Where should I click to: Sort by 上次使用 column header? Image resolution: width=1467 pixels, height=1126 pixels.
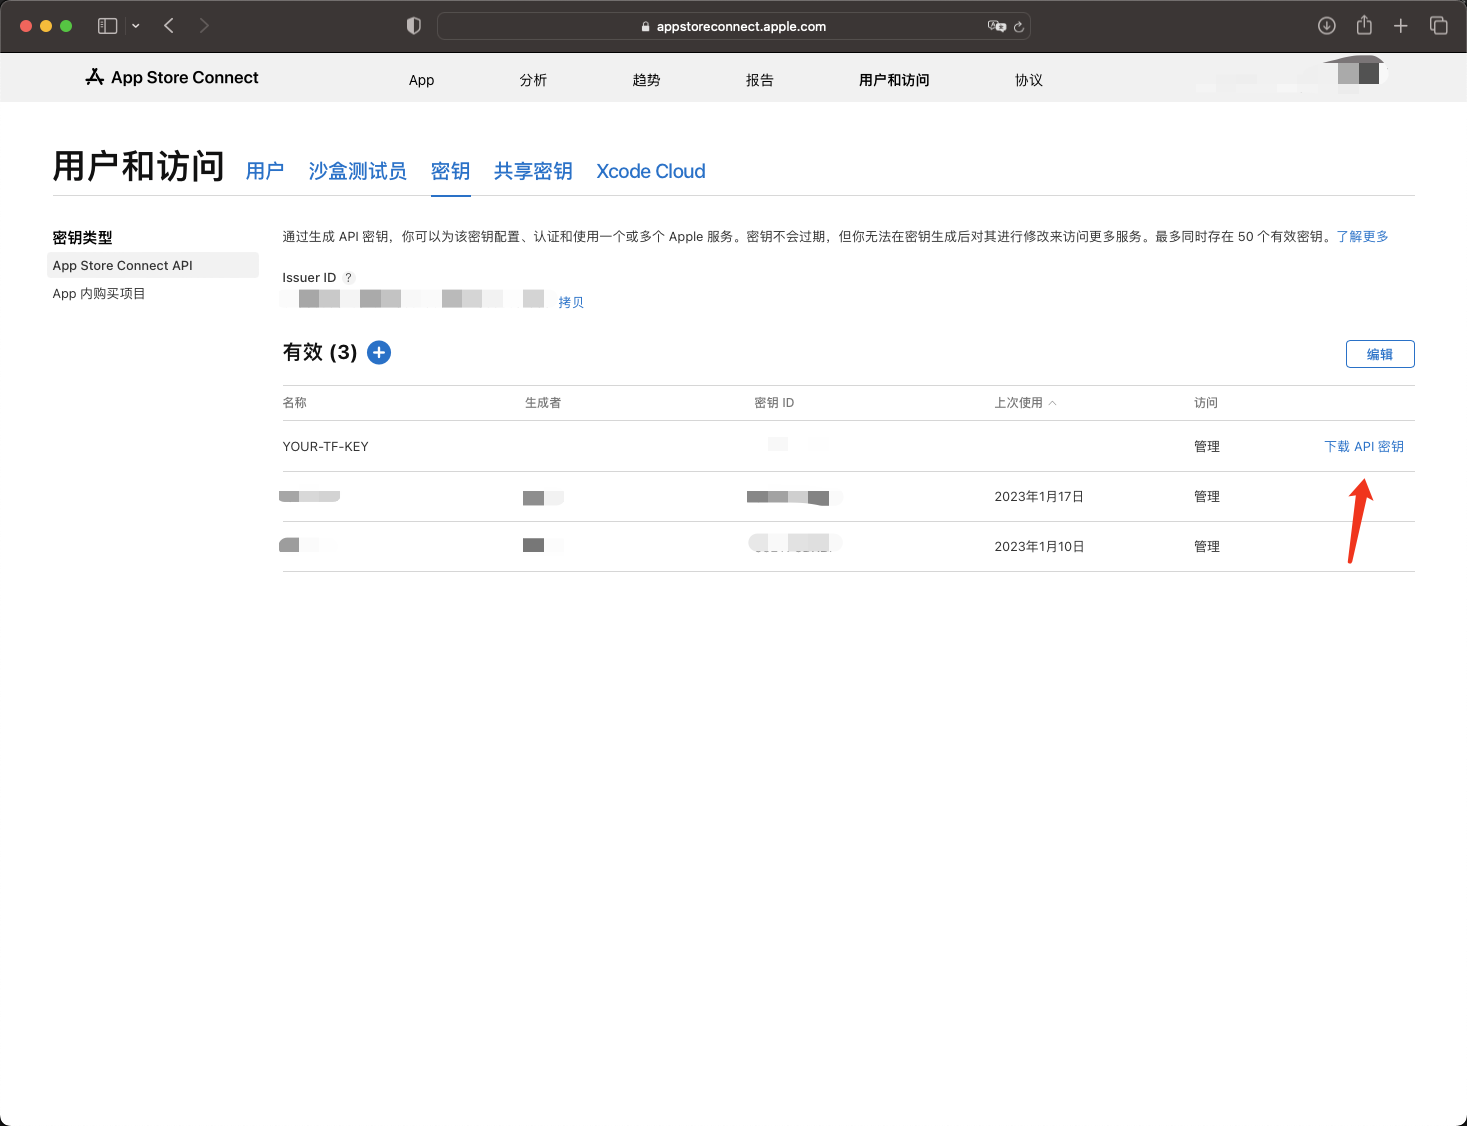[x=1025, y=402]
